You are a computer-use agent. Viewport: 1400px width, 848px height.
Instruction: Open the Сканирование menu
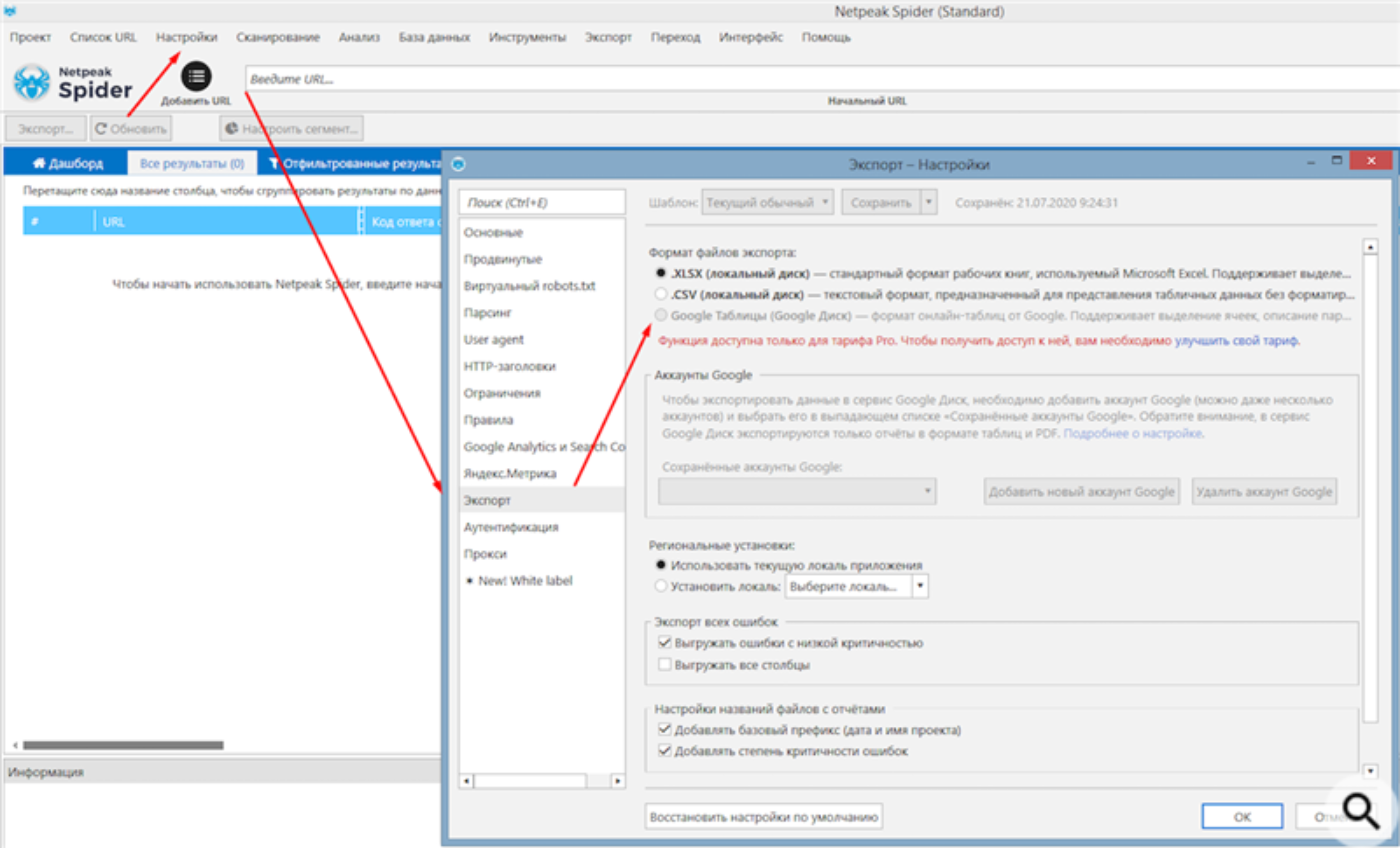coord(278,37)
